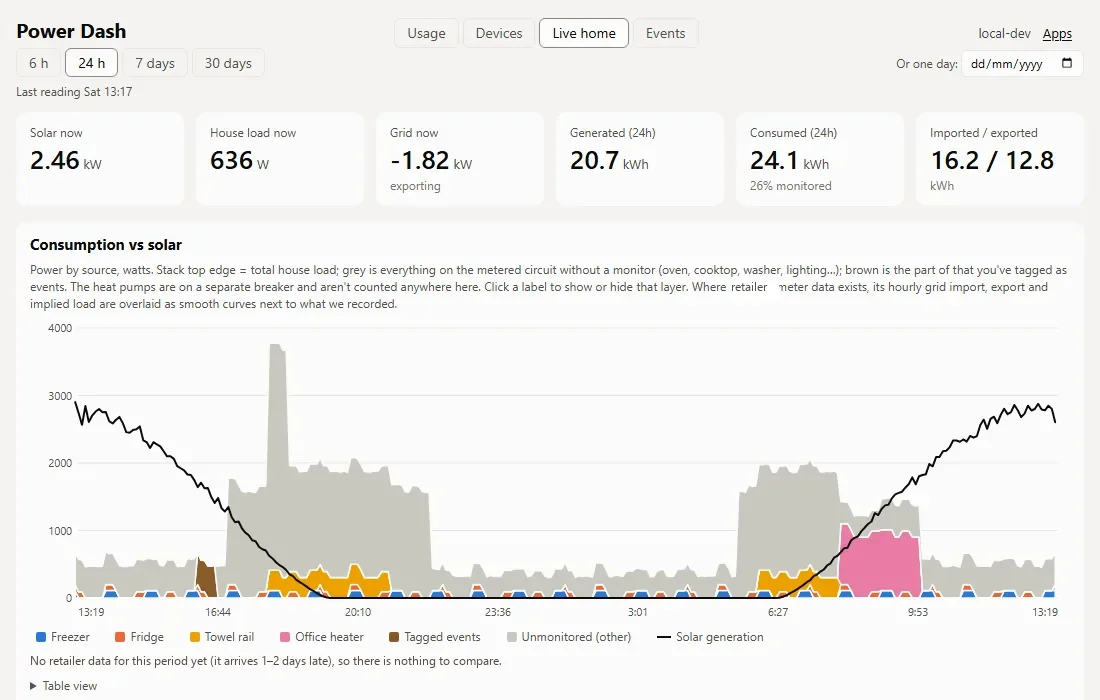
Task: Click the yellow Towel rail legend swatch
Action: [195, 637]
